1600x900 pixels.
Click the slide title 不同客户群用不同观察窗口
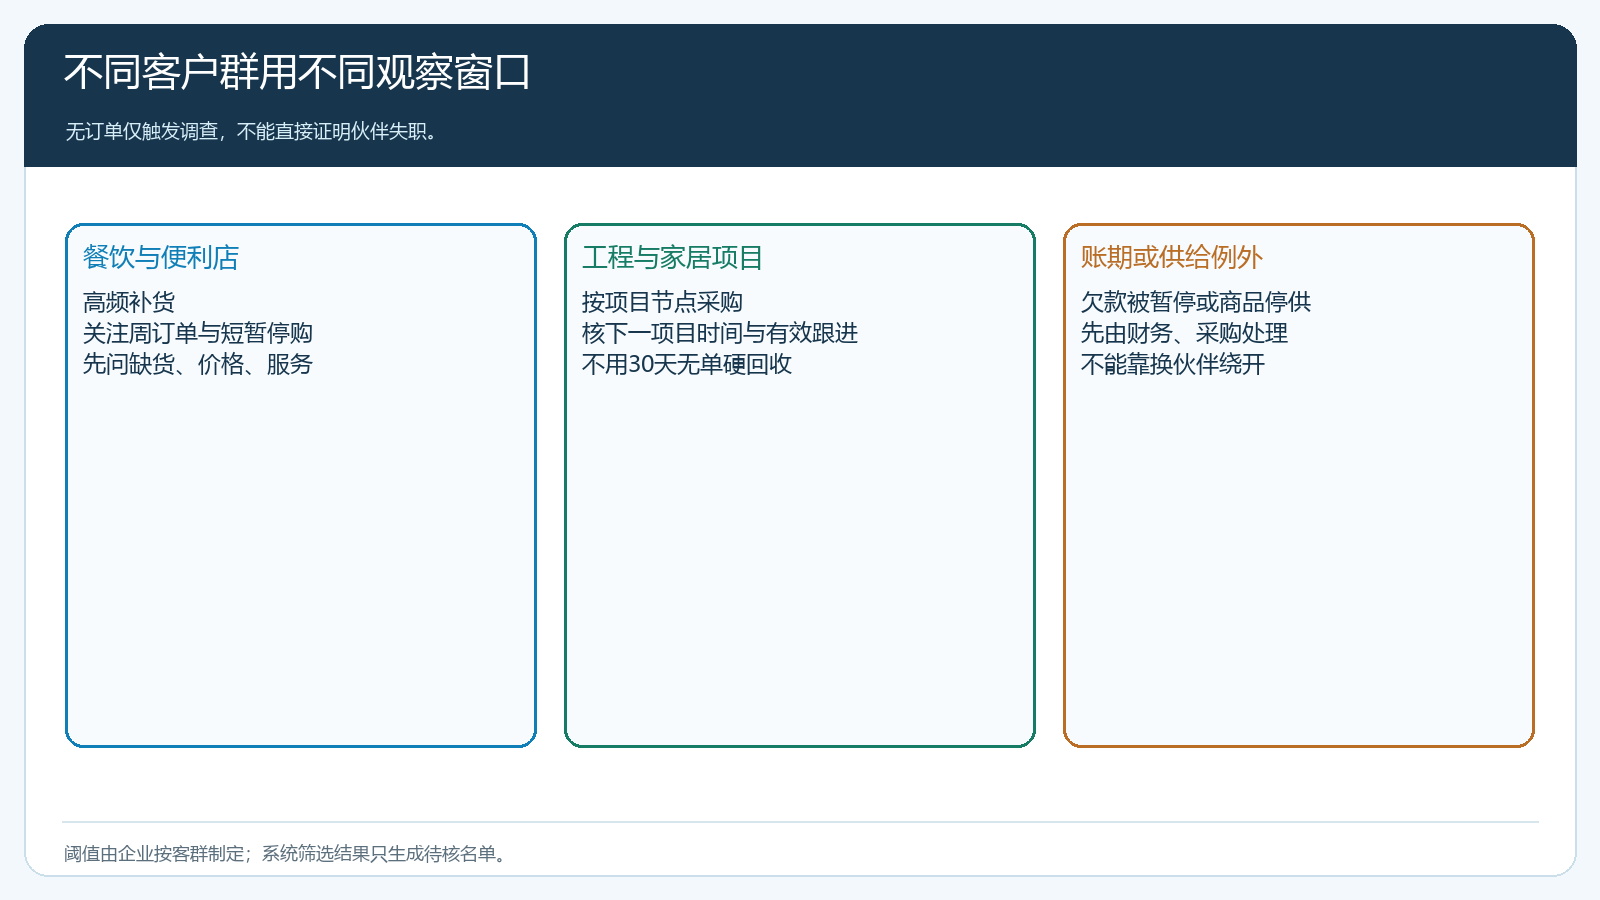[x=297, y=73]
